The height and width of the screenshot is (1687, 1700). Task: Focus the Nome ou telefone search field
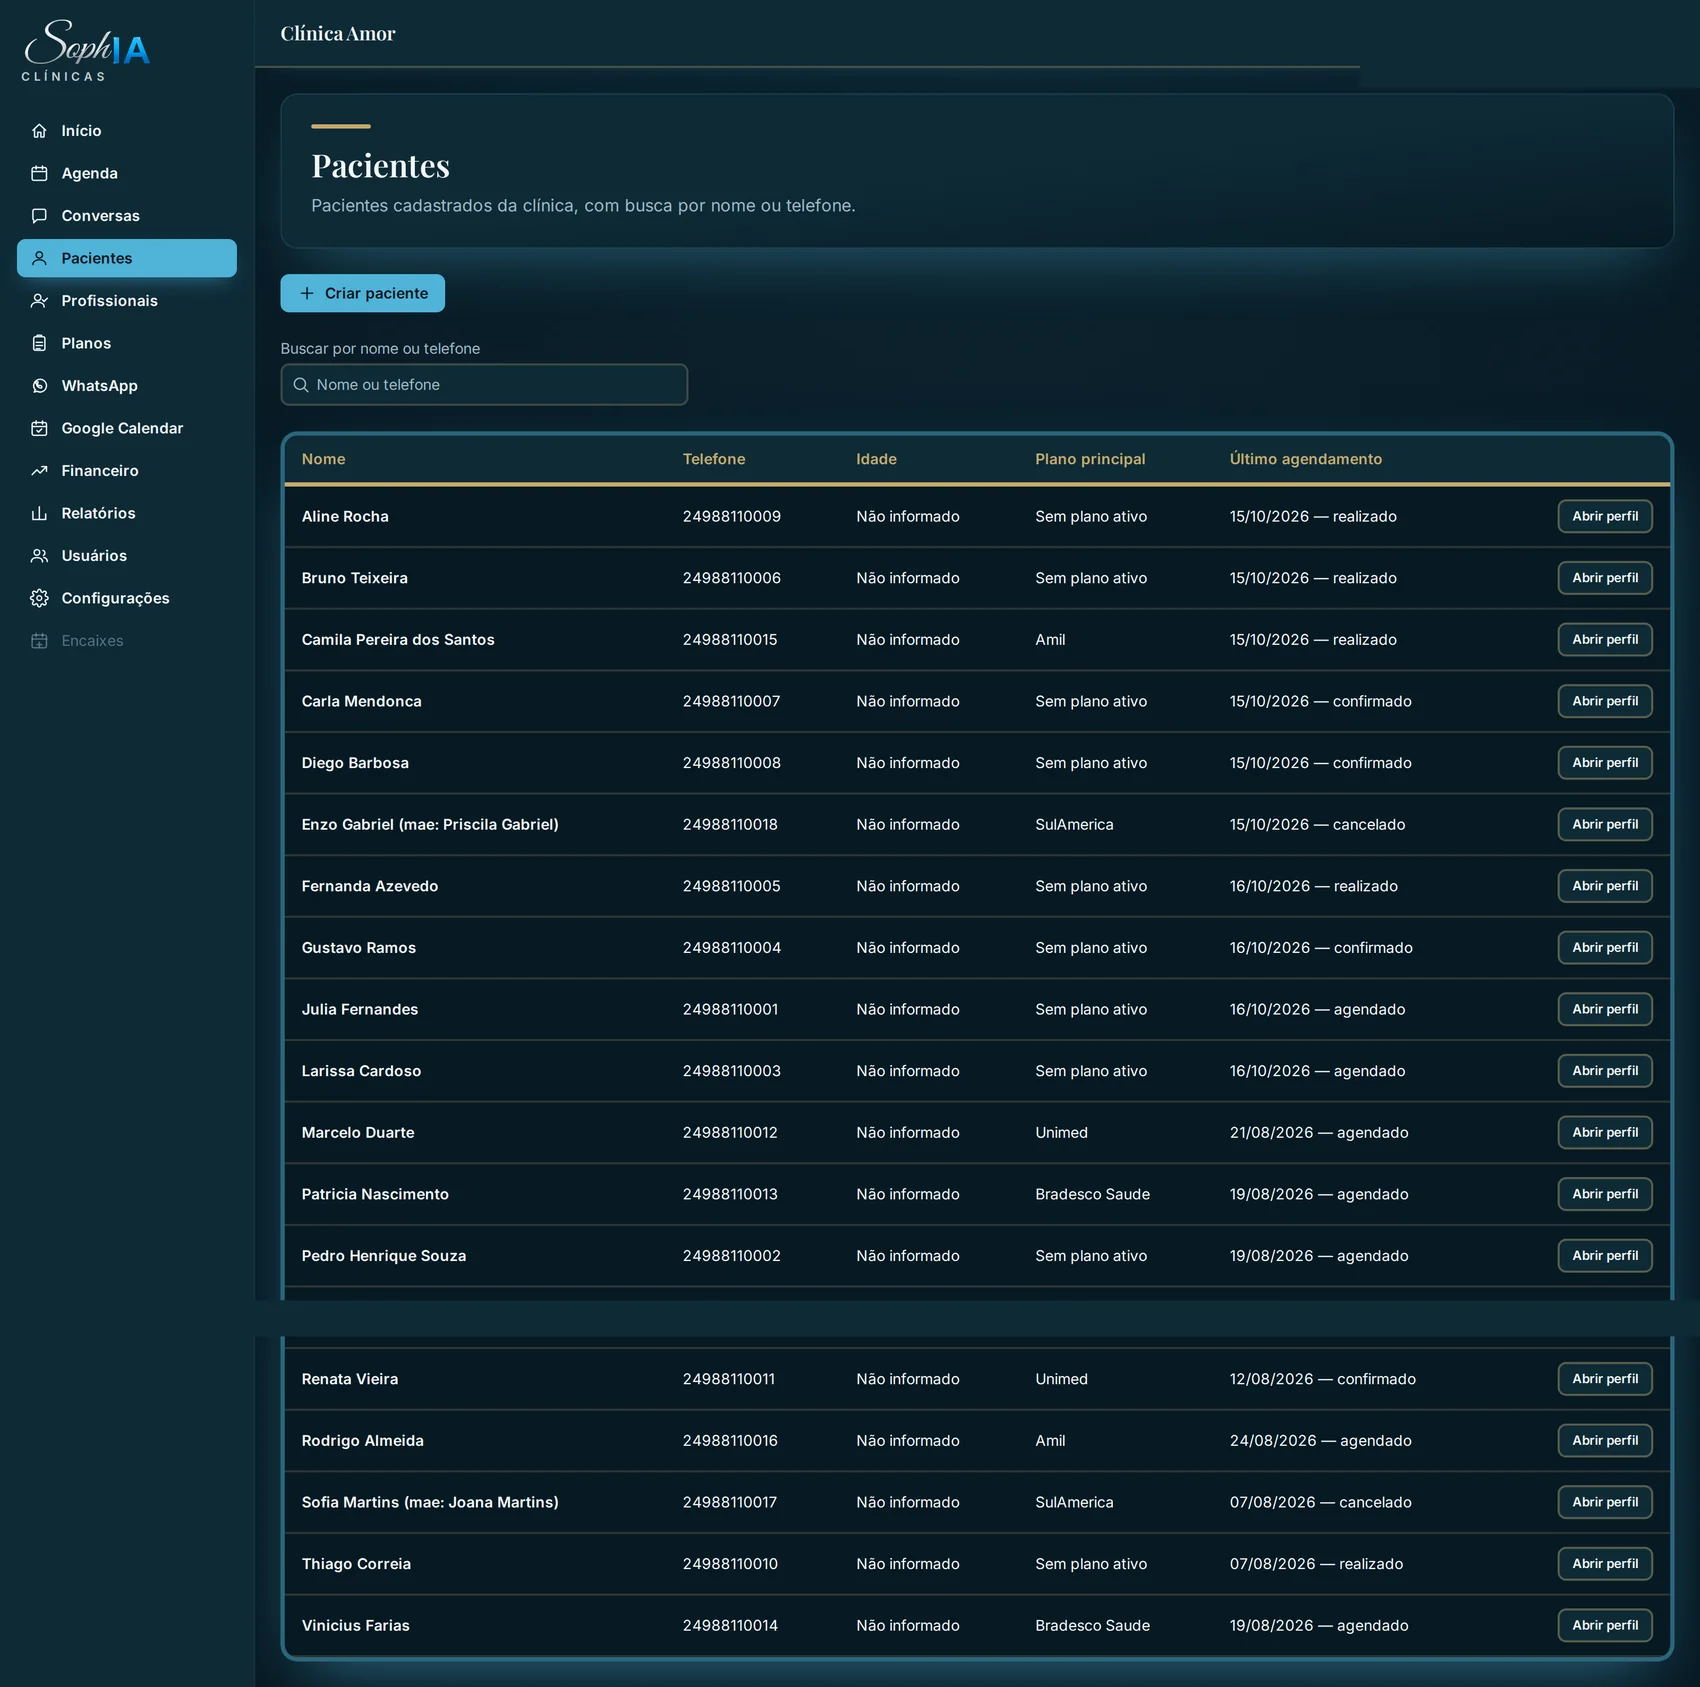tap(484, 385)
